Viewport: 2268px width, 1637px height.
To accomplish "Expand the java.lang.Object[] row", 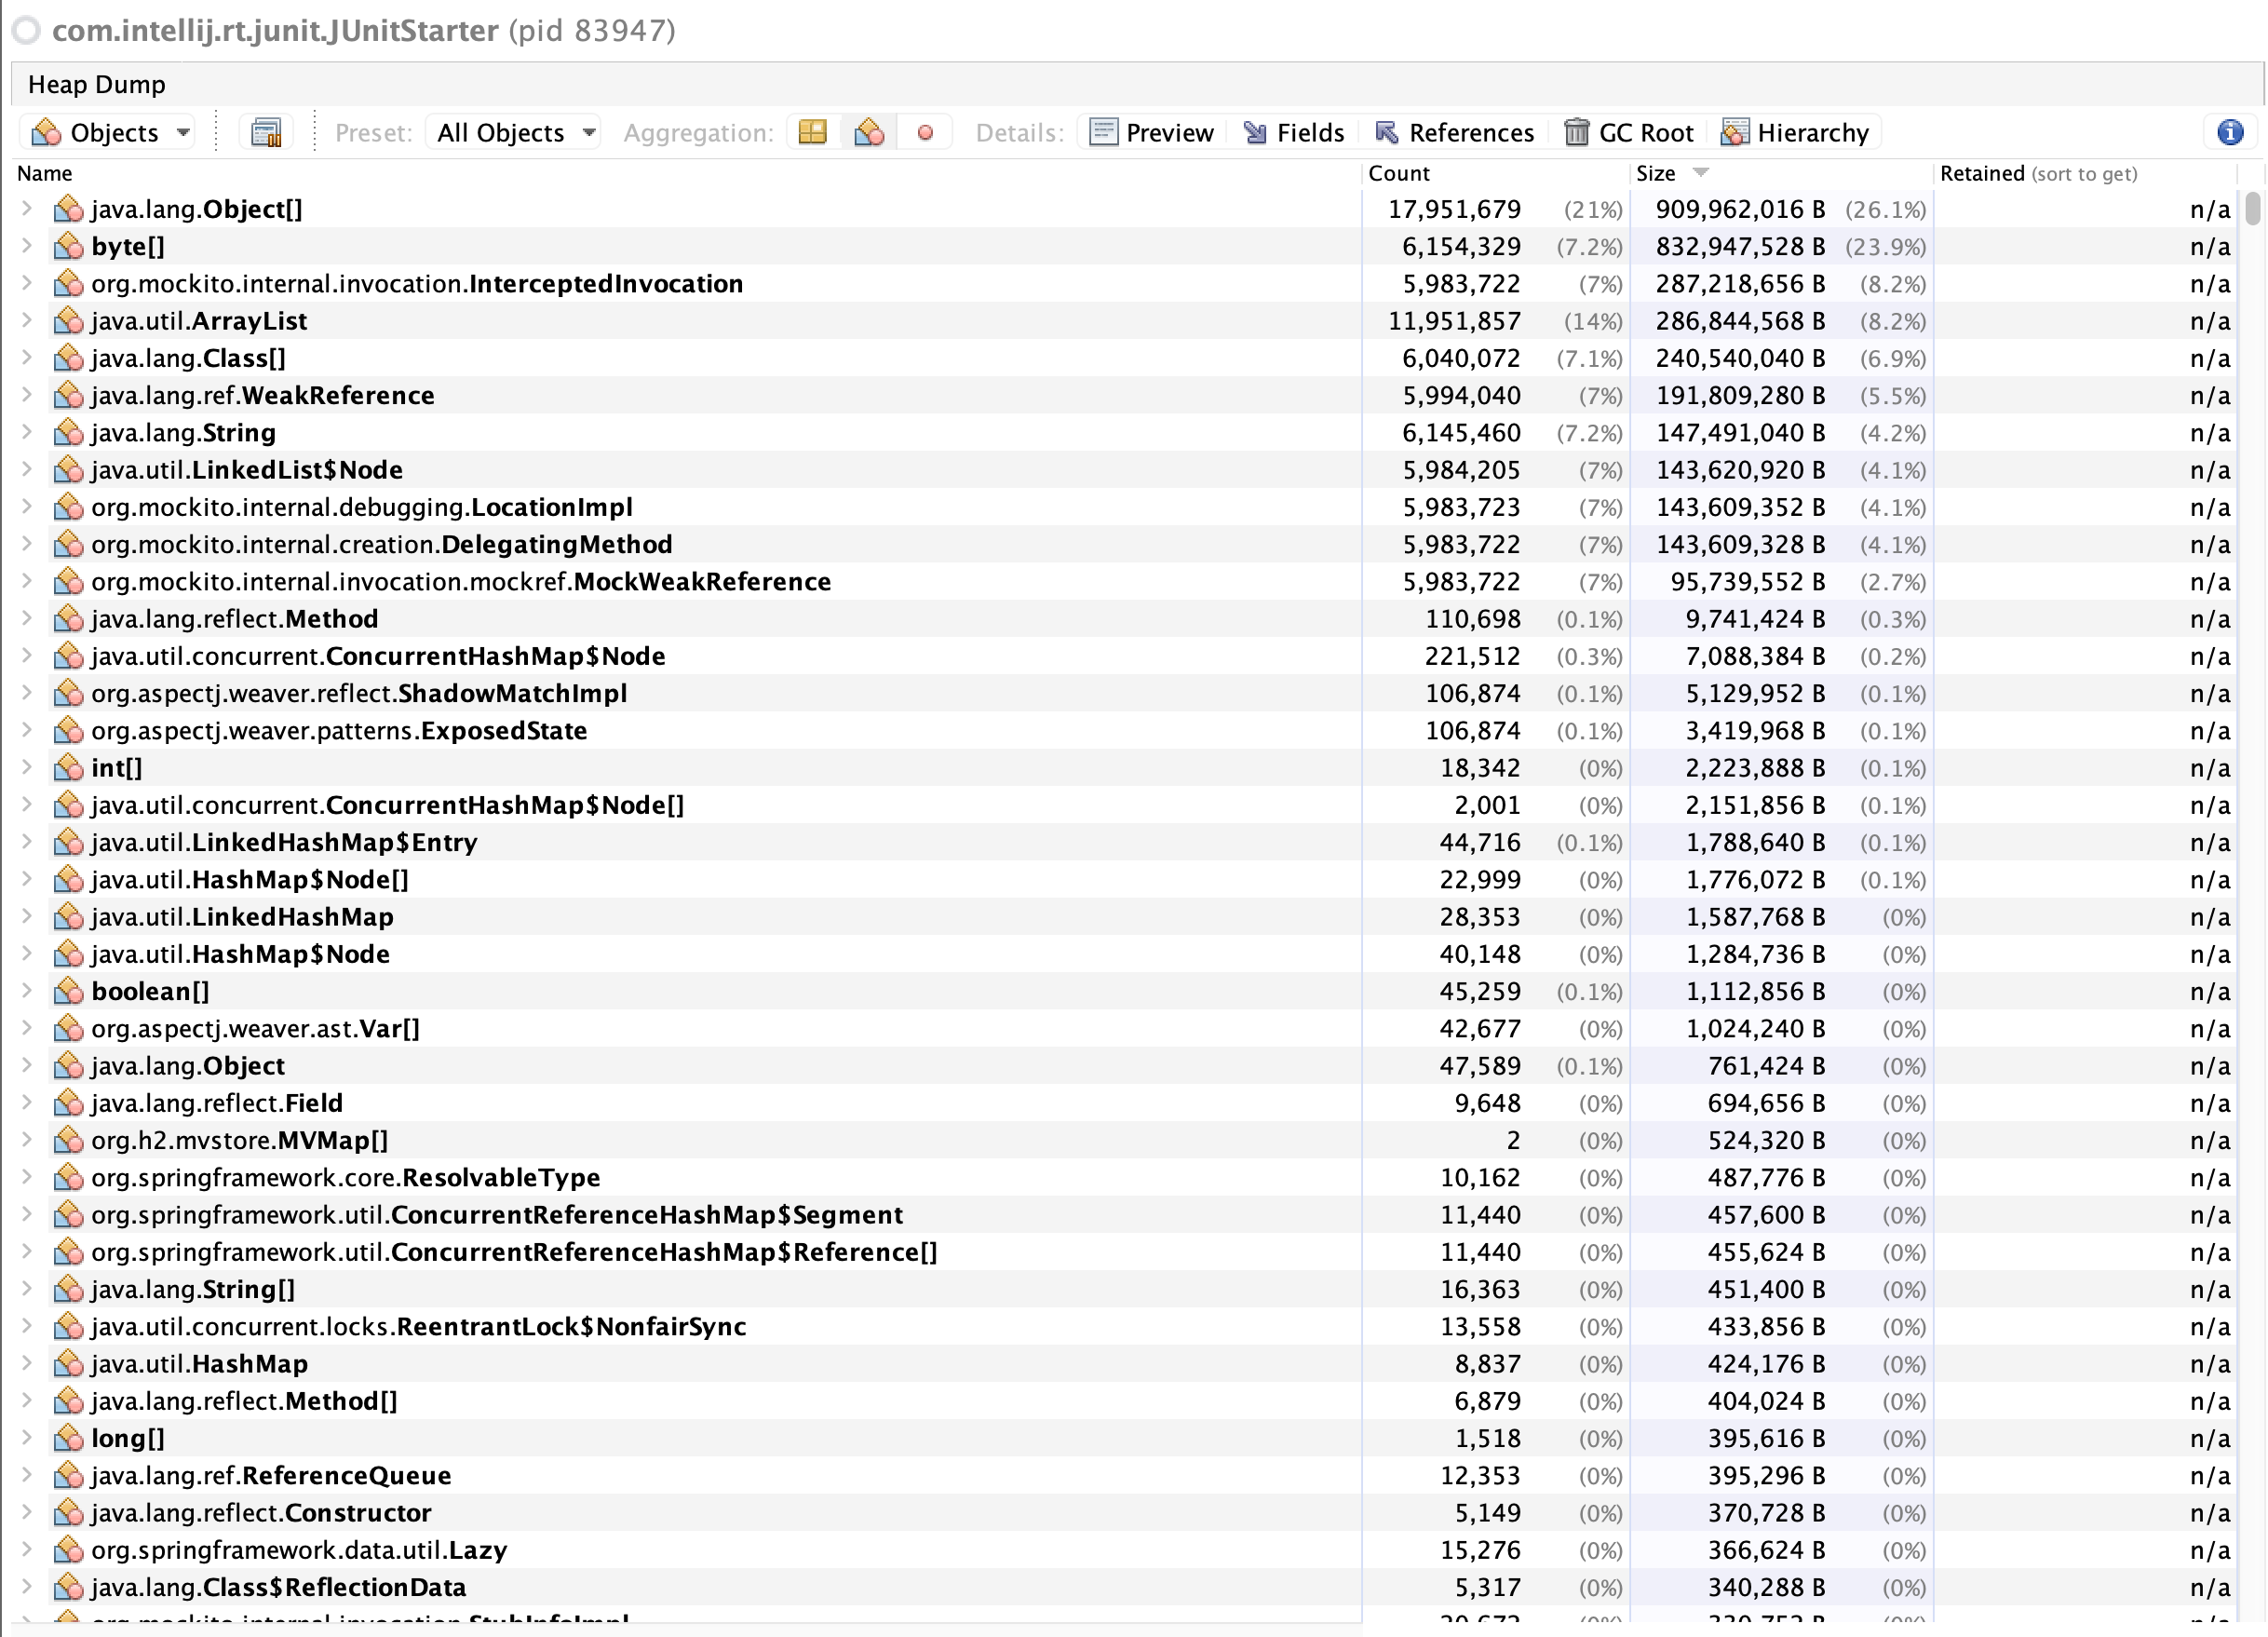I will coord(27,209).
